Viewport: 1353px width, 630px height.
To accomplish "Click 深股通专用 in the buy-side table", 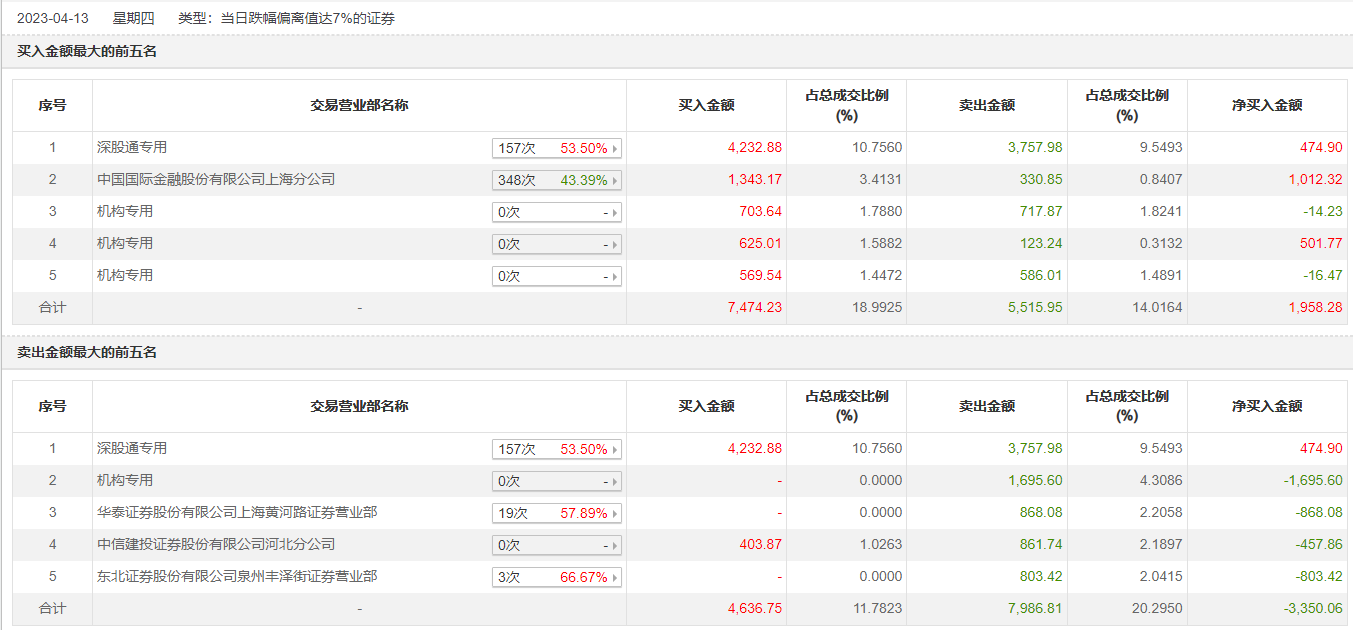I will point(132,148).
